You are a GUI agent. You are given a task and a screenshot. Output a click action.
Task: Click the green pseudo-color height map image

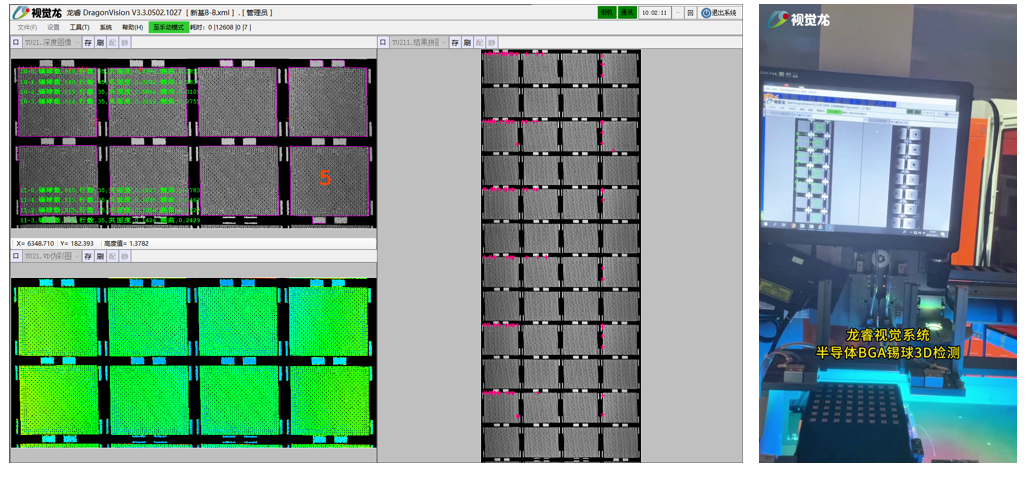pyautogui.click(x=193, y=365)
